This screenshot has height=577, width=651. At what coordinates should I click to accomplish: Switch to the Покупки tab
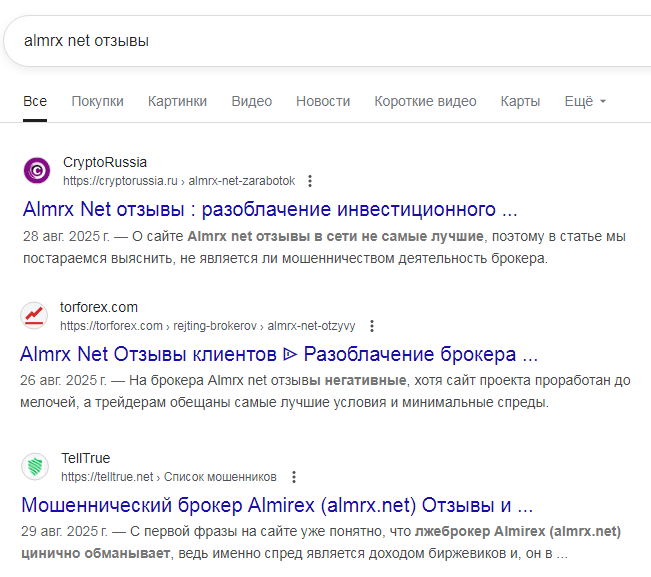(98, 101)
